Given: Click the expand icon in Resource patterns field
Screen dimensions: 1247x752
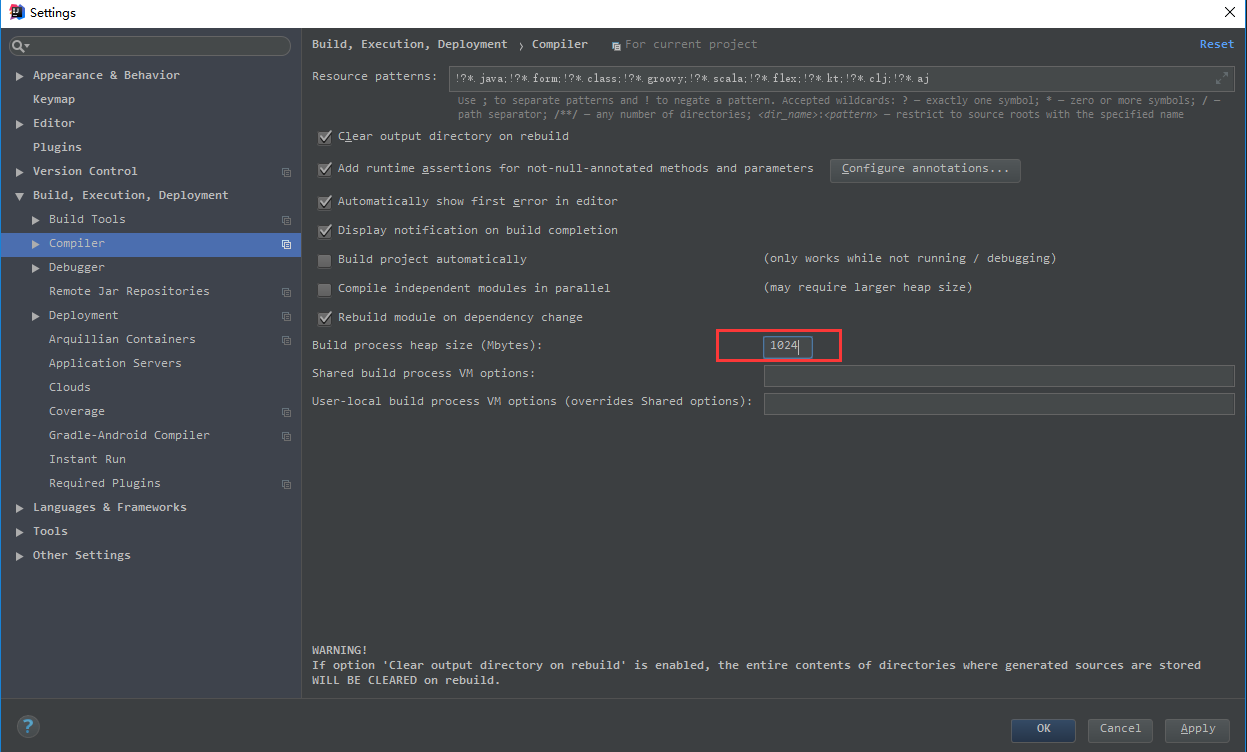Looking at the screenshot, I should (x=1221, y=78).
